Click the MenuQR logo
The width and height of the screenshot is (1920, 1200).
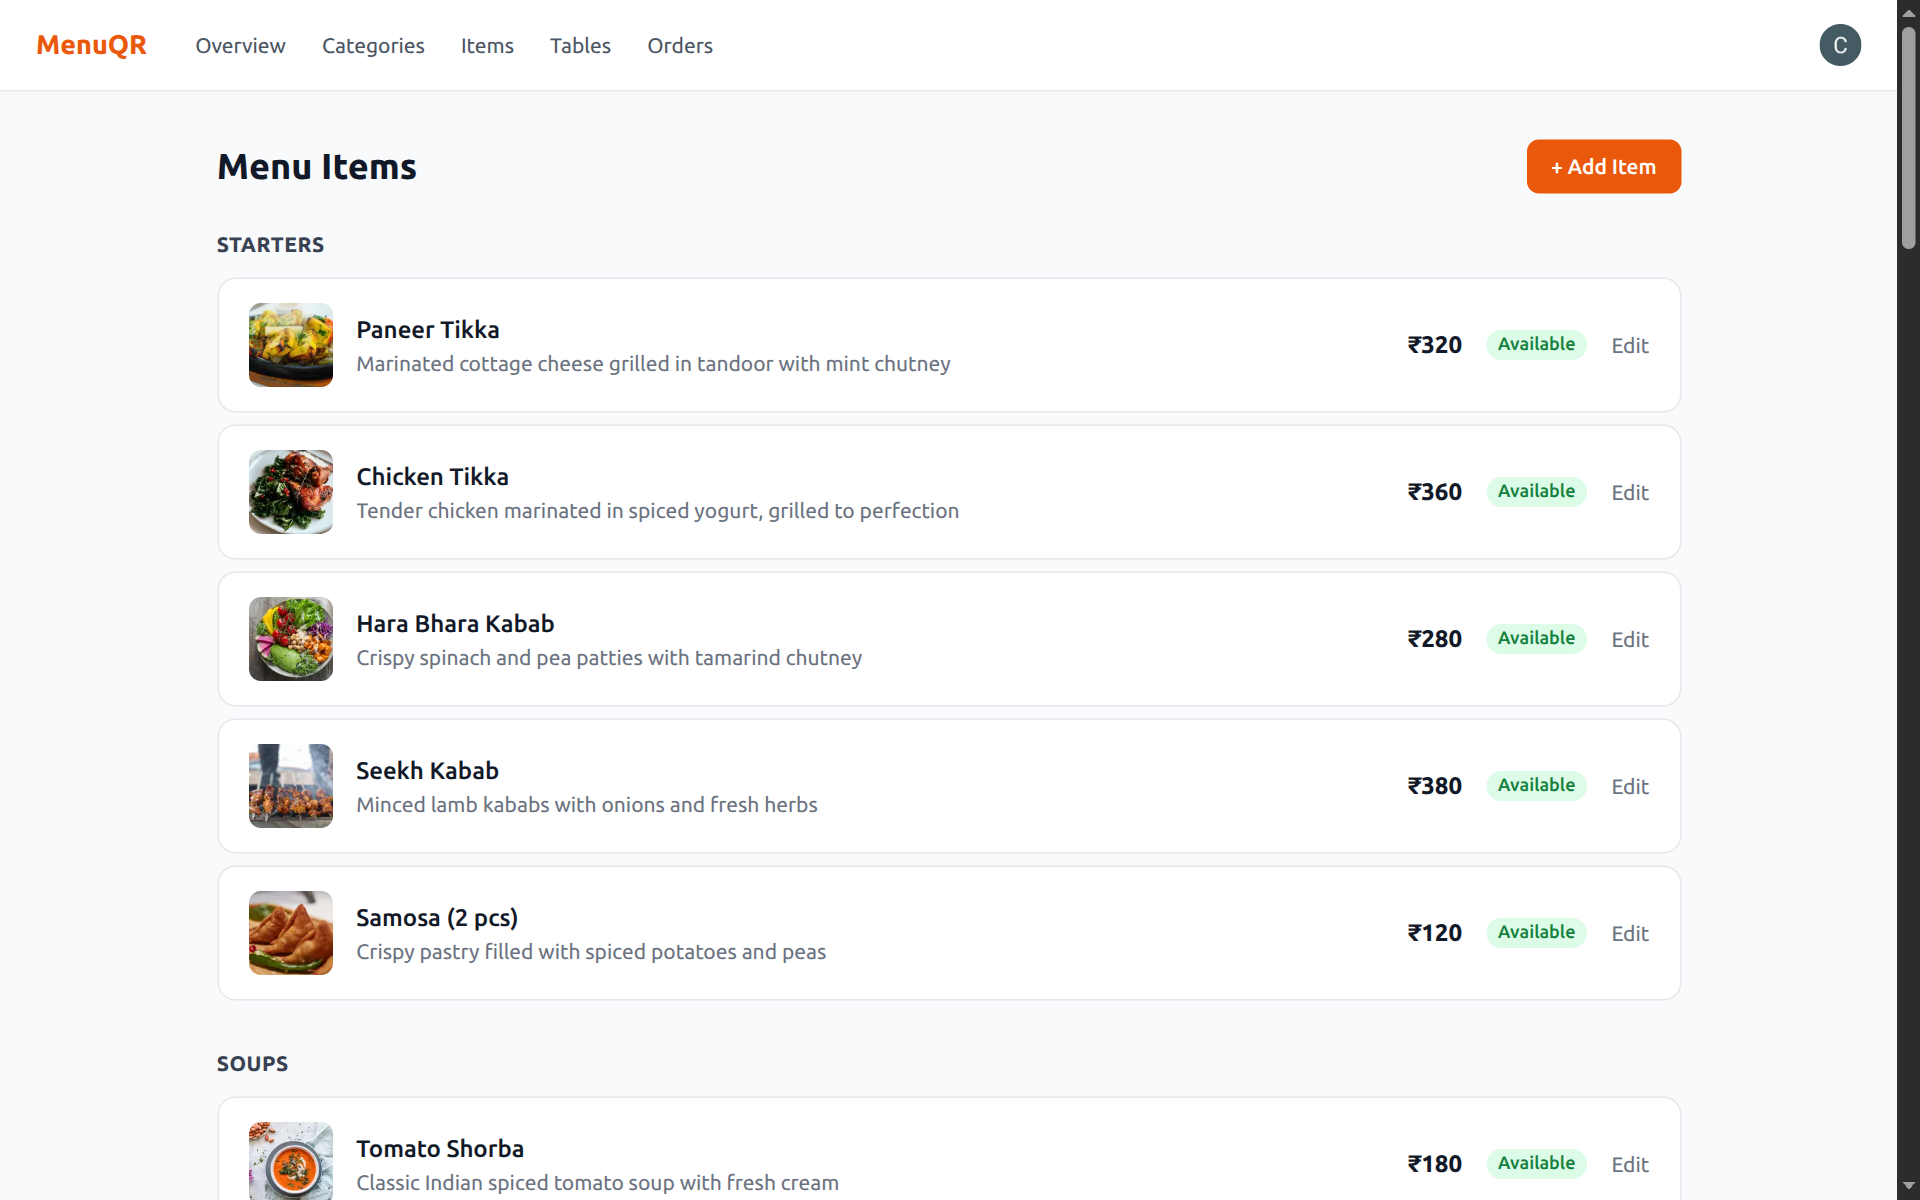(x=91, y=45)
